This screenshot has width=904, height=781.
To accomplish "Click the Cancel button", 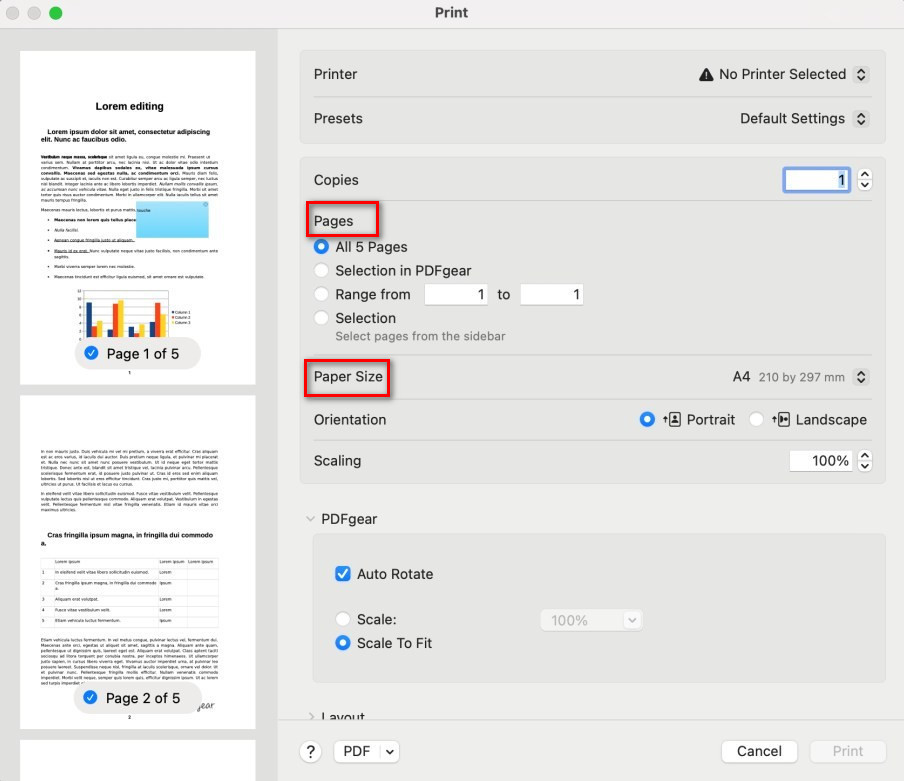I will click(x=759, y=751).
